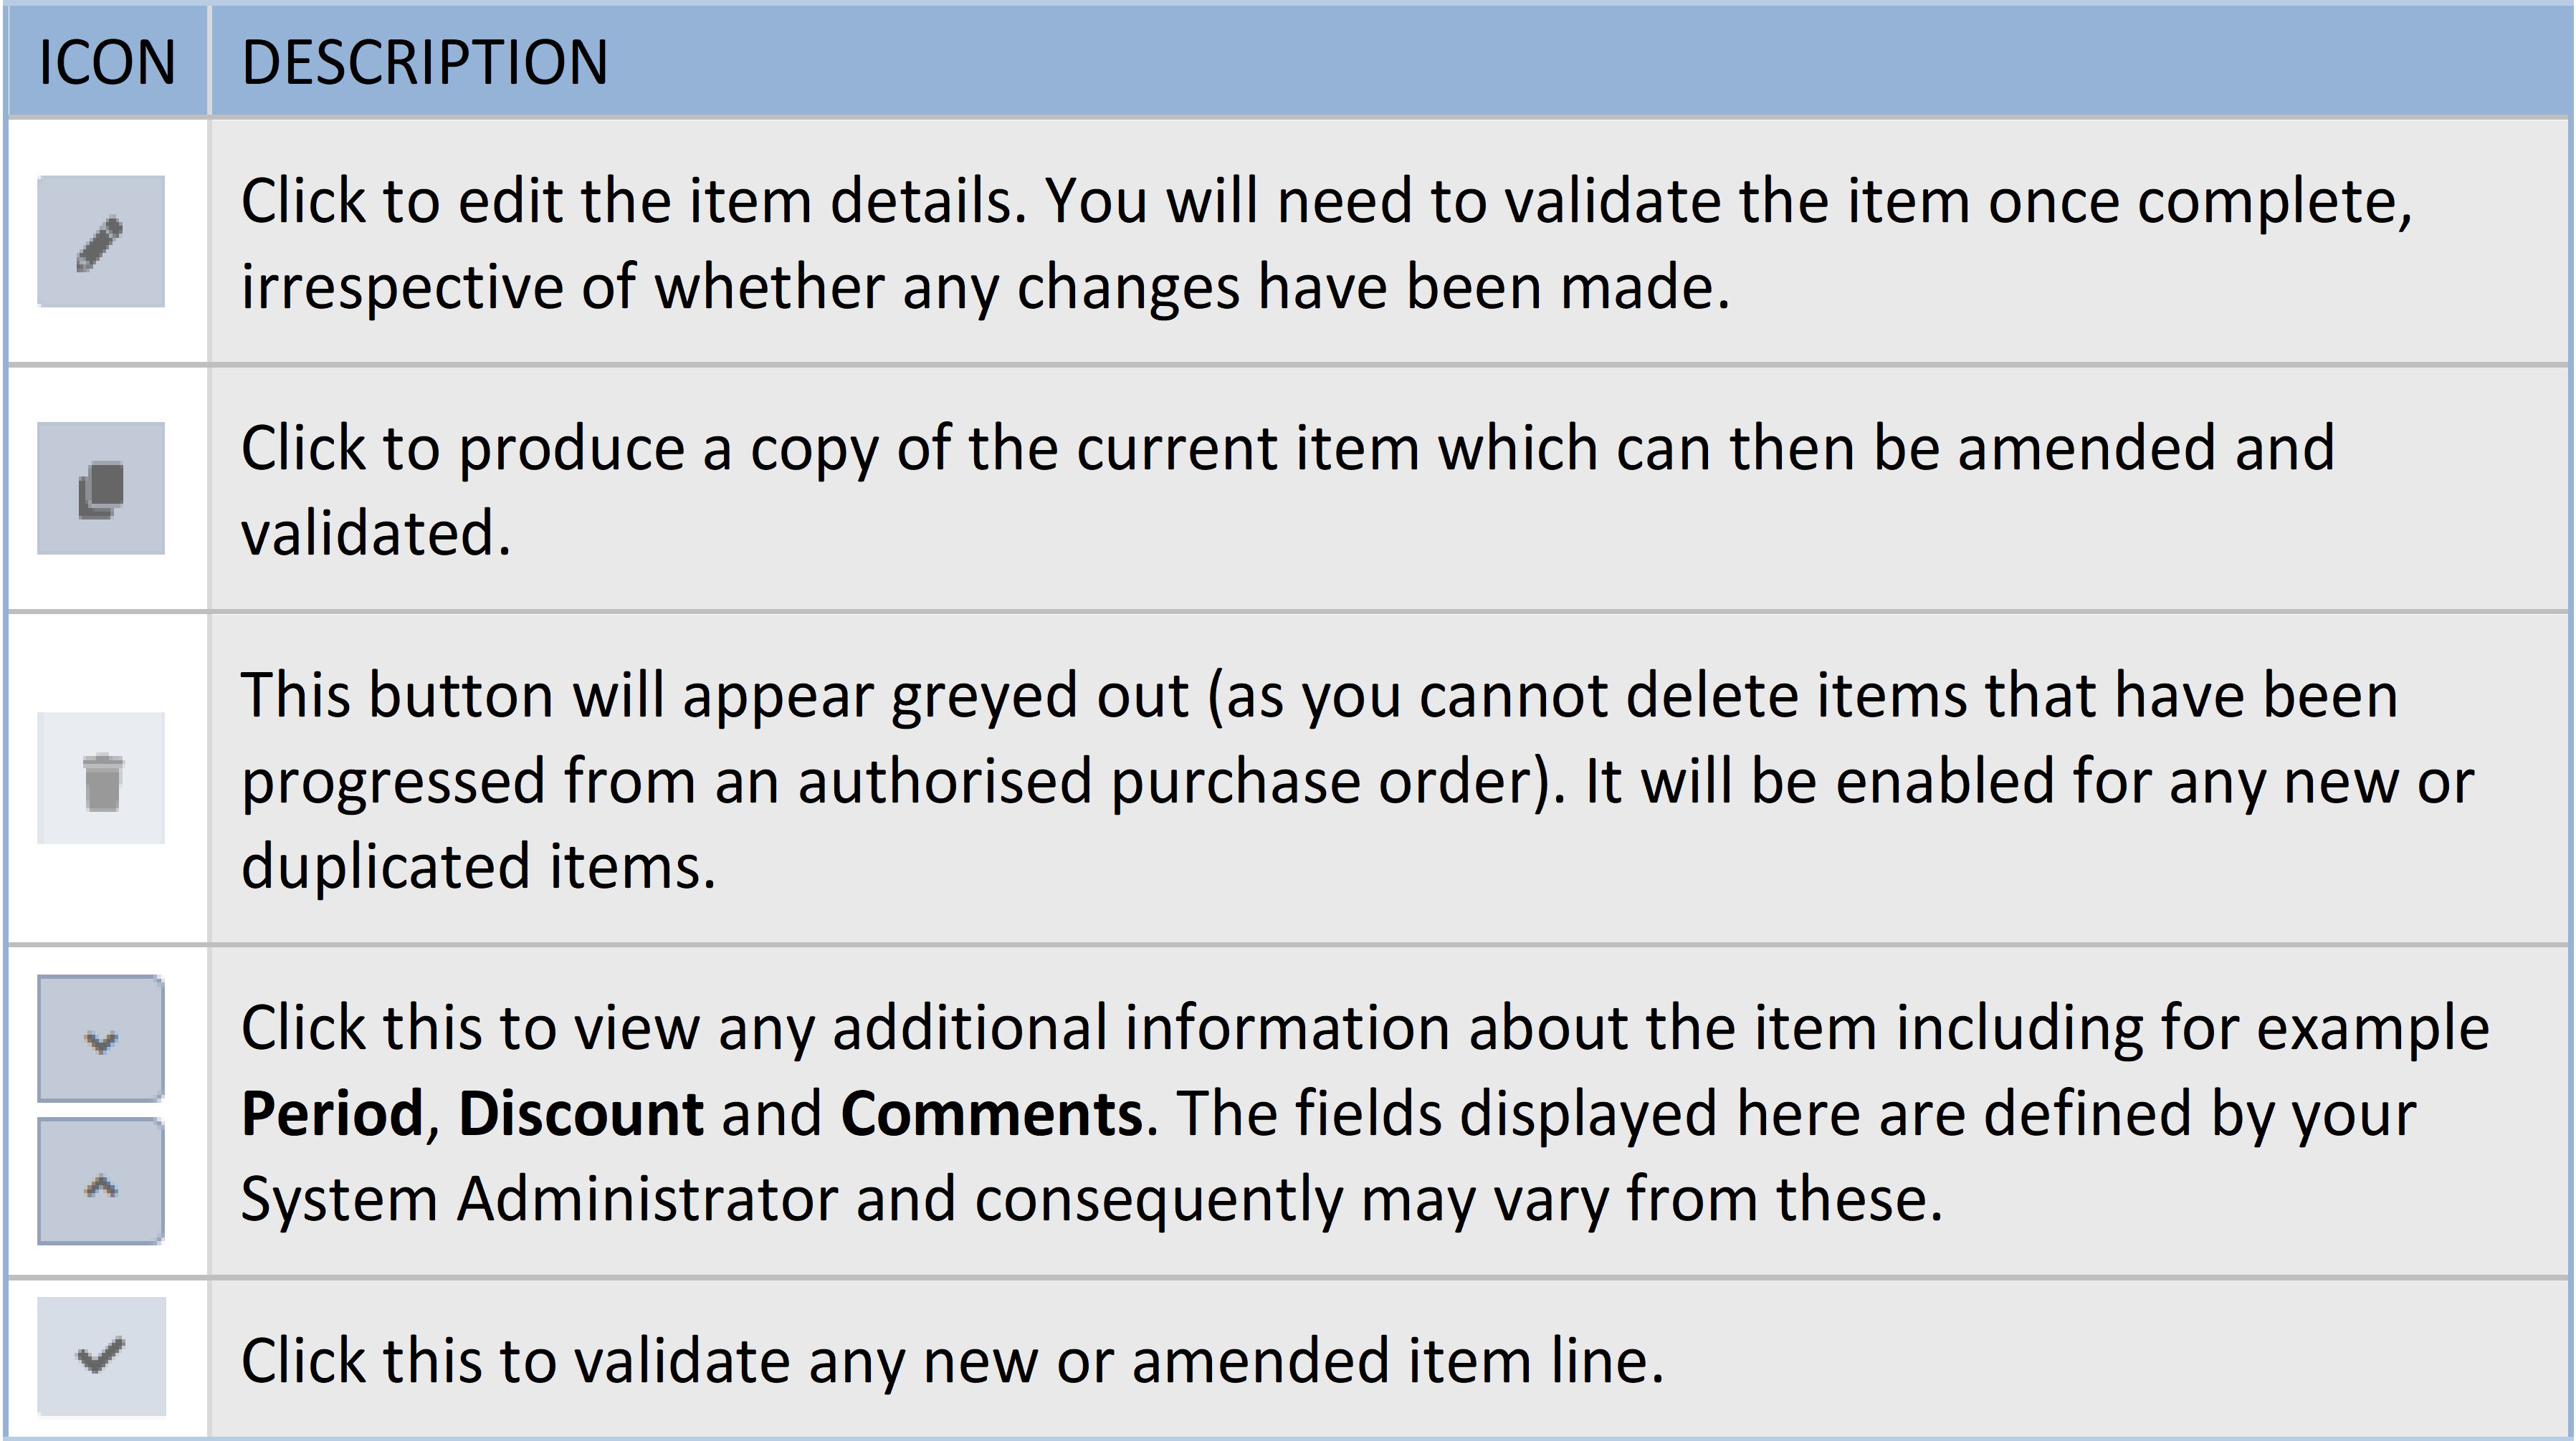
Task: Click the pencil edit item icon
Action: (x=101, y=242)
